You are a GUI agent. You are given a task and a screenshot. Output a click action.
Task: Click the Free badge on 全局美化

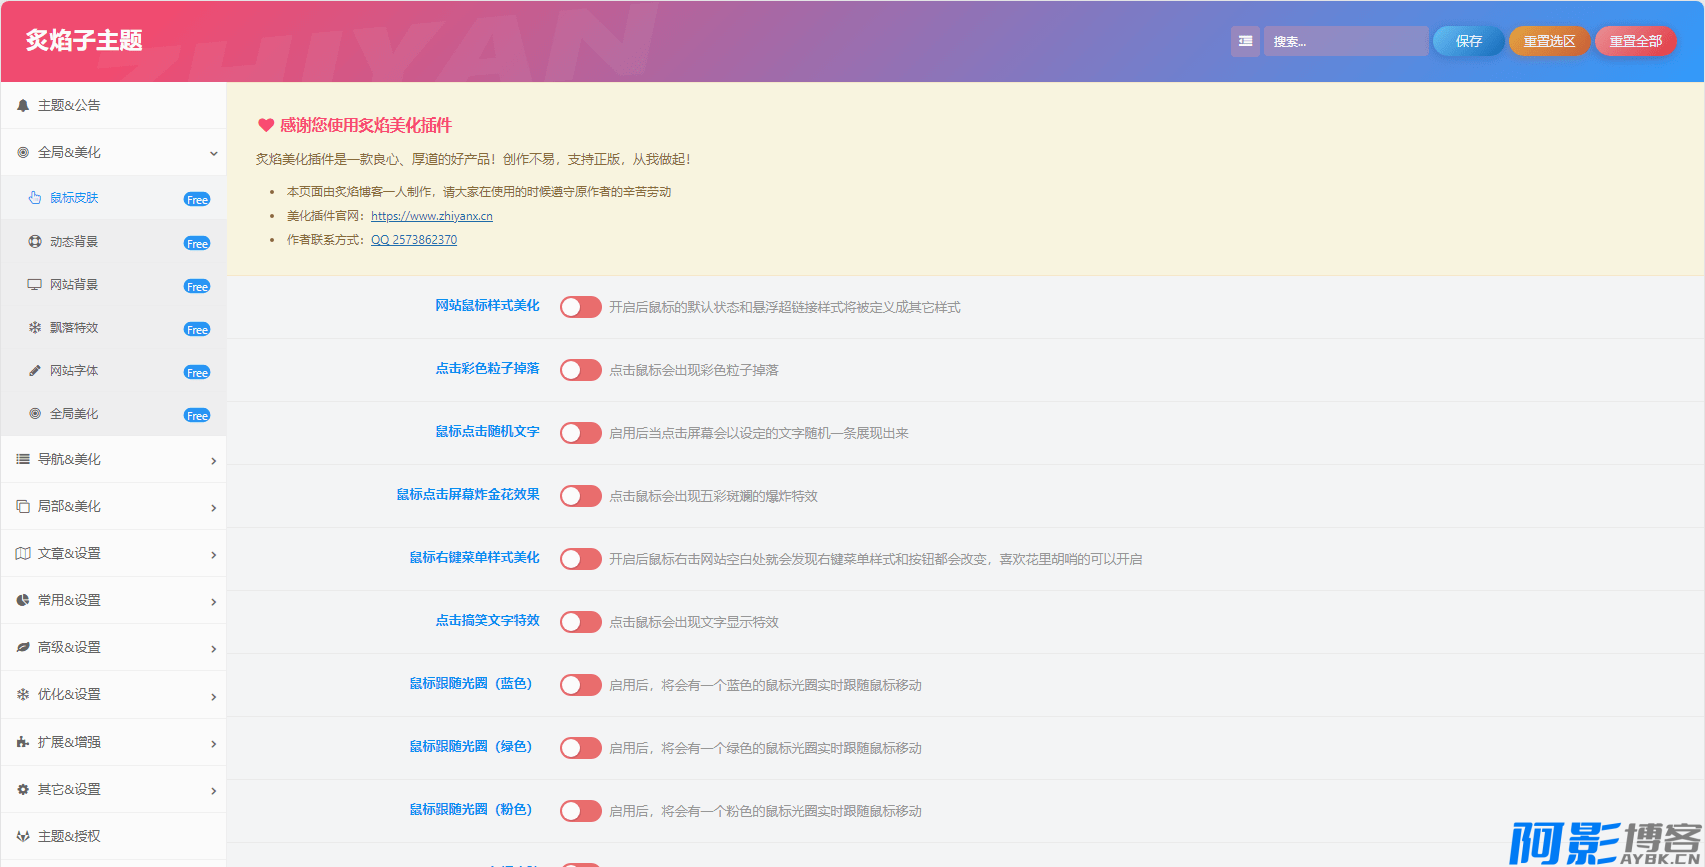point(197,415)
